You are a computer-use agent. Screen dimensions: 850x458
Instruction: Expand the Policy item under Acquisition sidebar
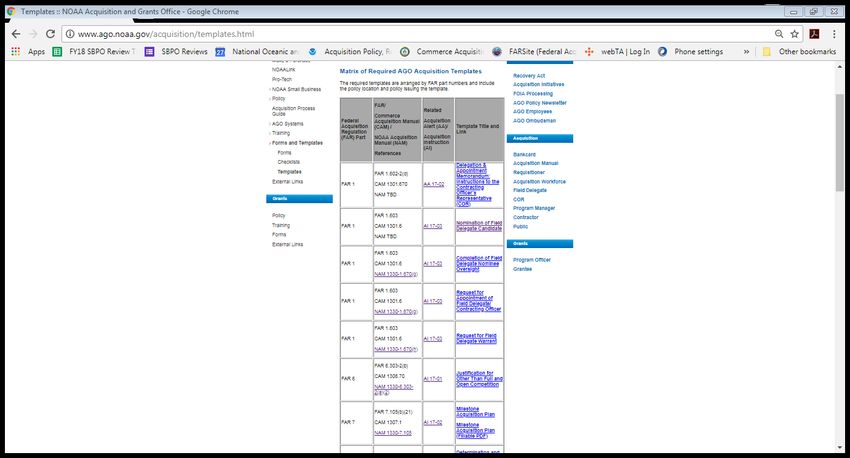pyautogui.click(x=278, y=99)
